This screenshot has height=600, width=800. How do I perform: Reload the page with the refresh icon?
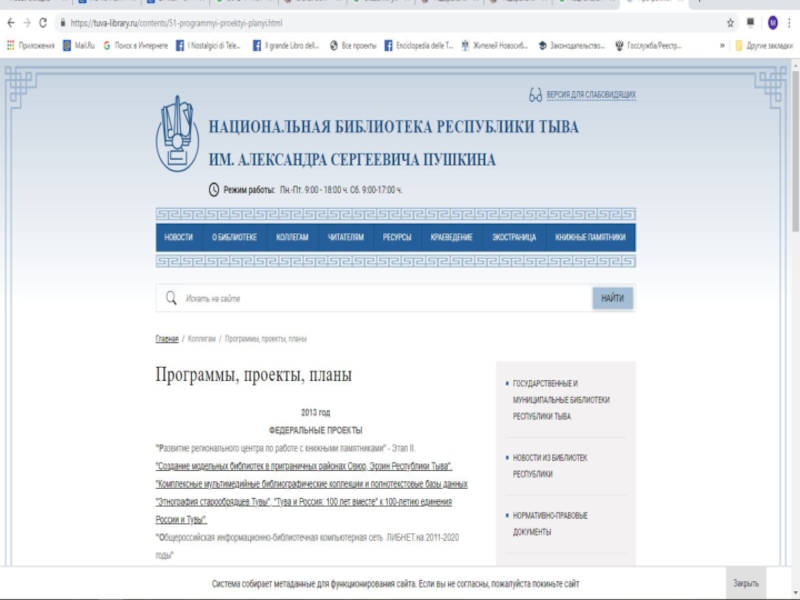point(43,23)
